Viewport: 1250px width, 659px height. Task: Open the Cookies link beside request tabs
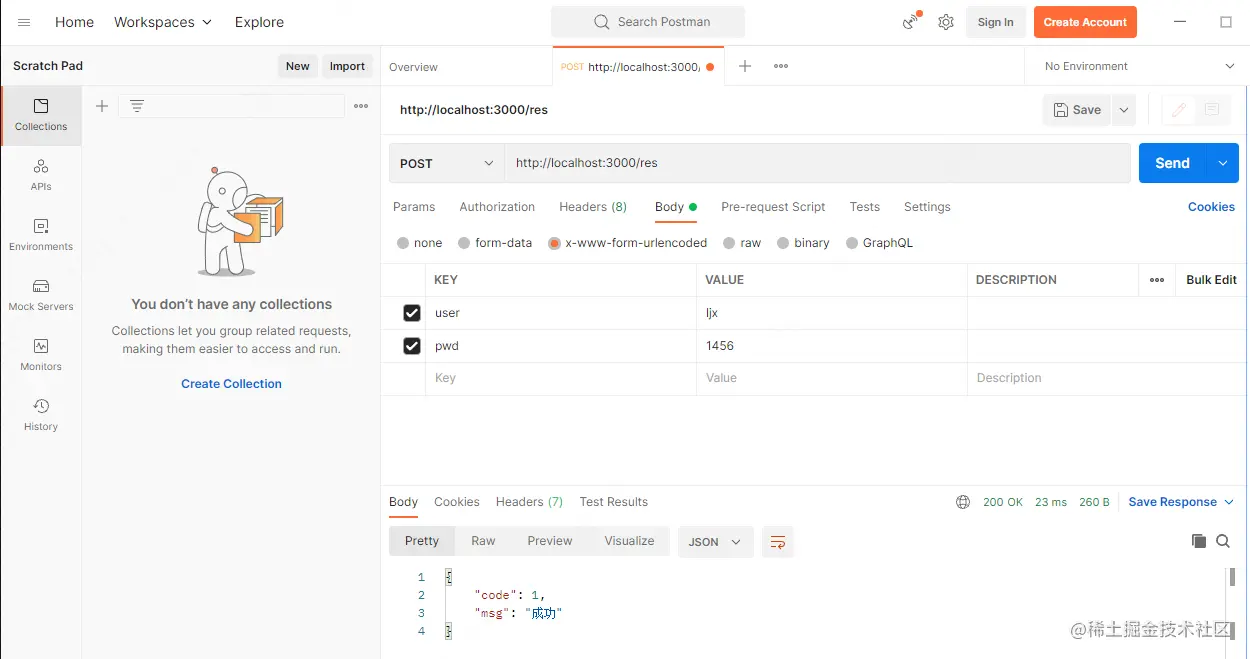pos(1211,207)
